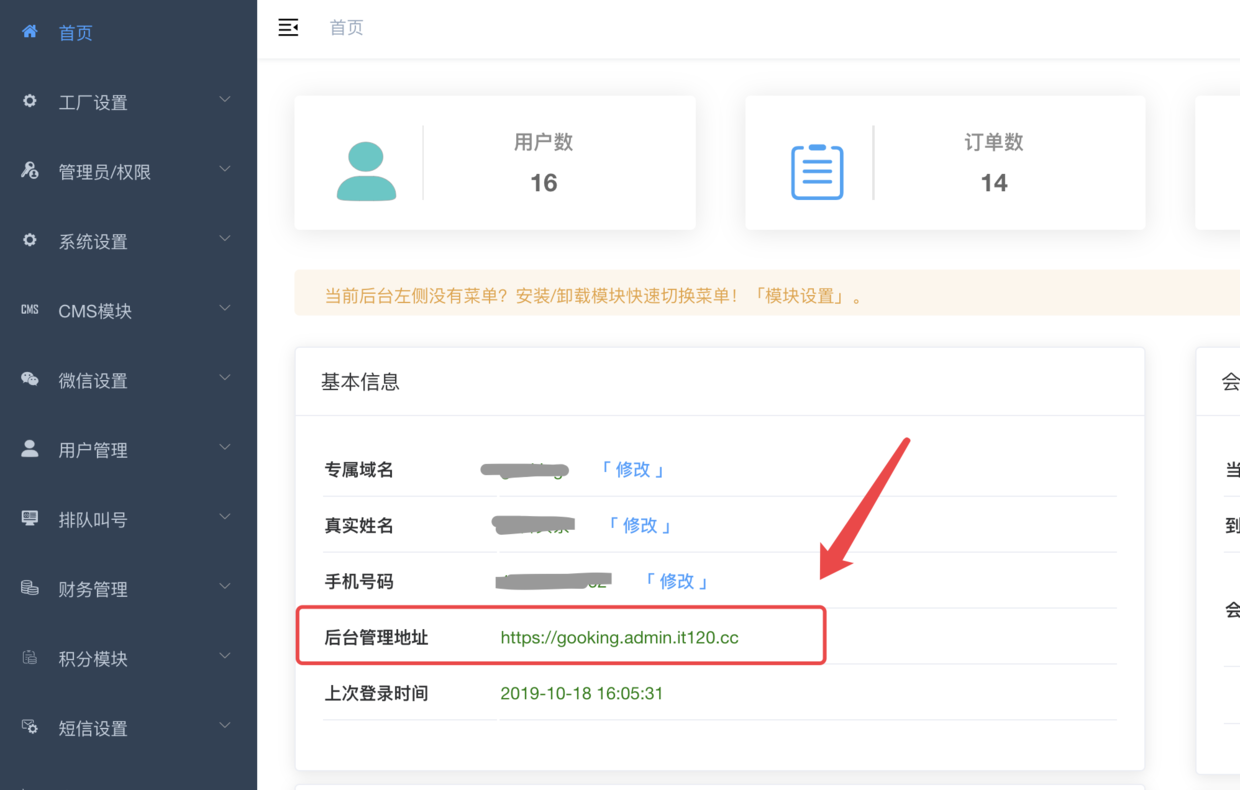Click 修改 next to 真实姓名
Viewport: 1240px width, 790px height.
tap(640, 526)
